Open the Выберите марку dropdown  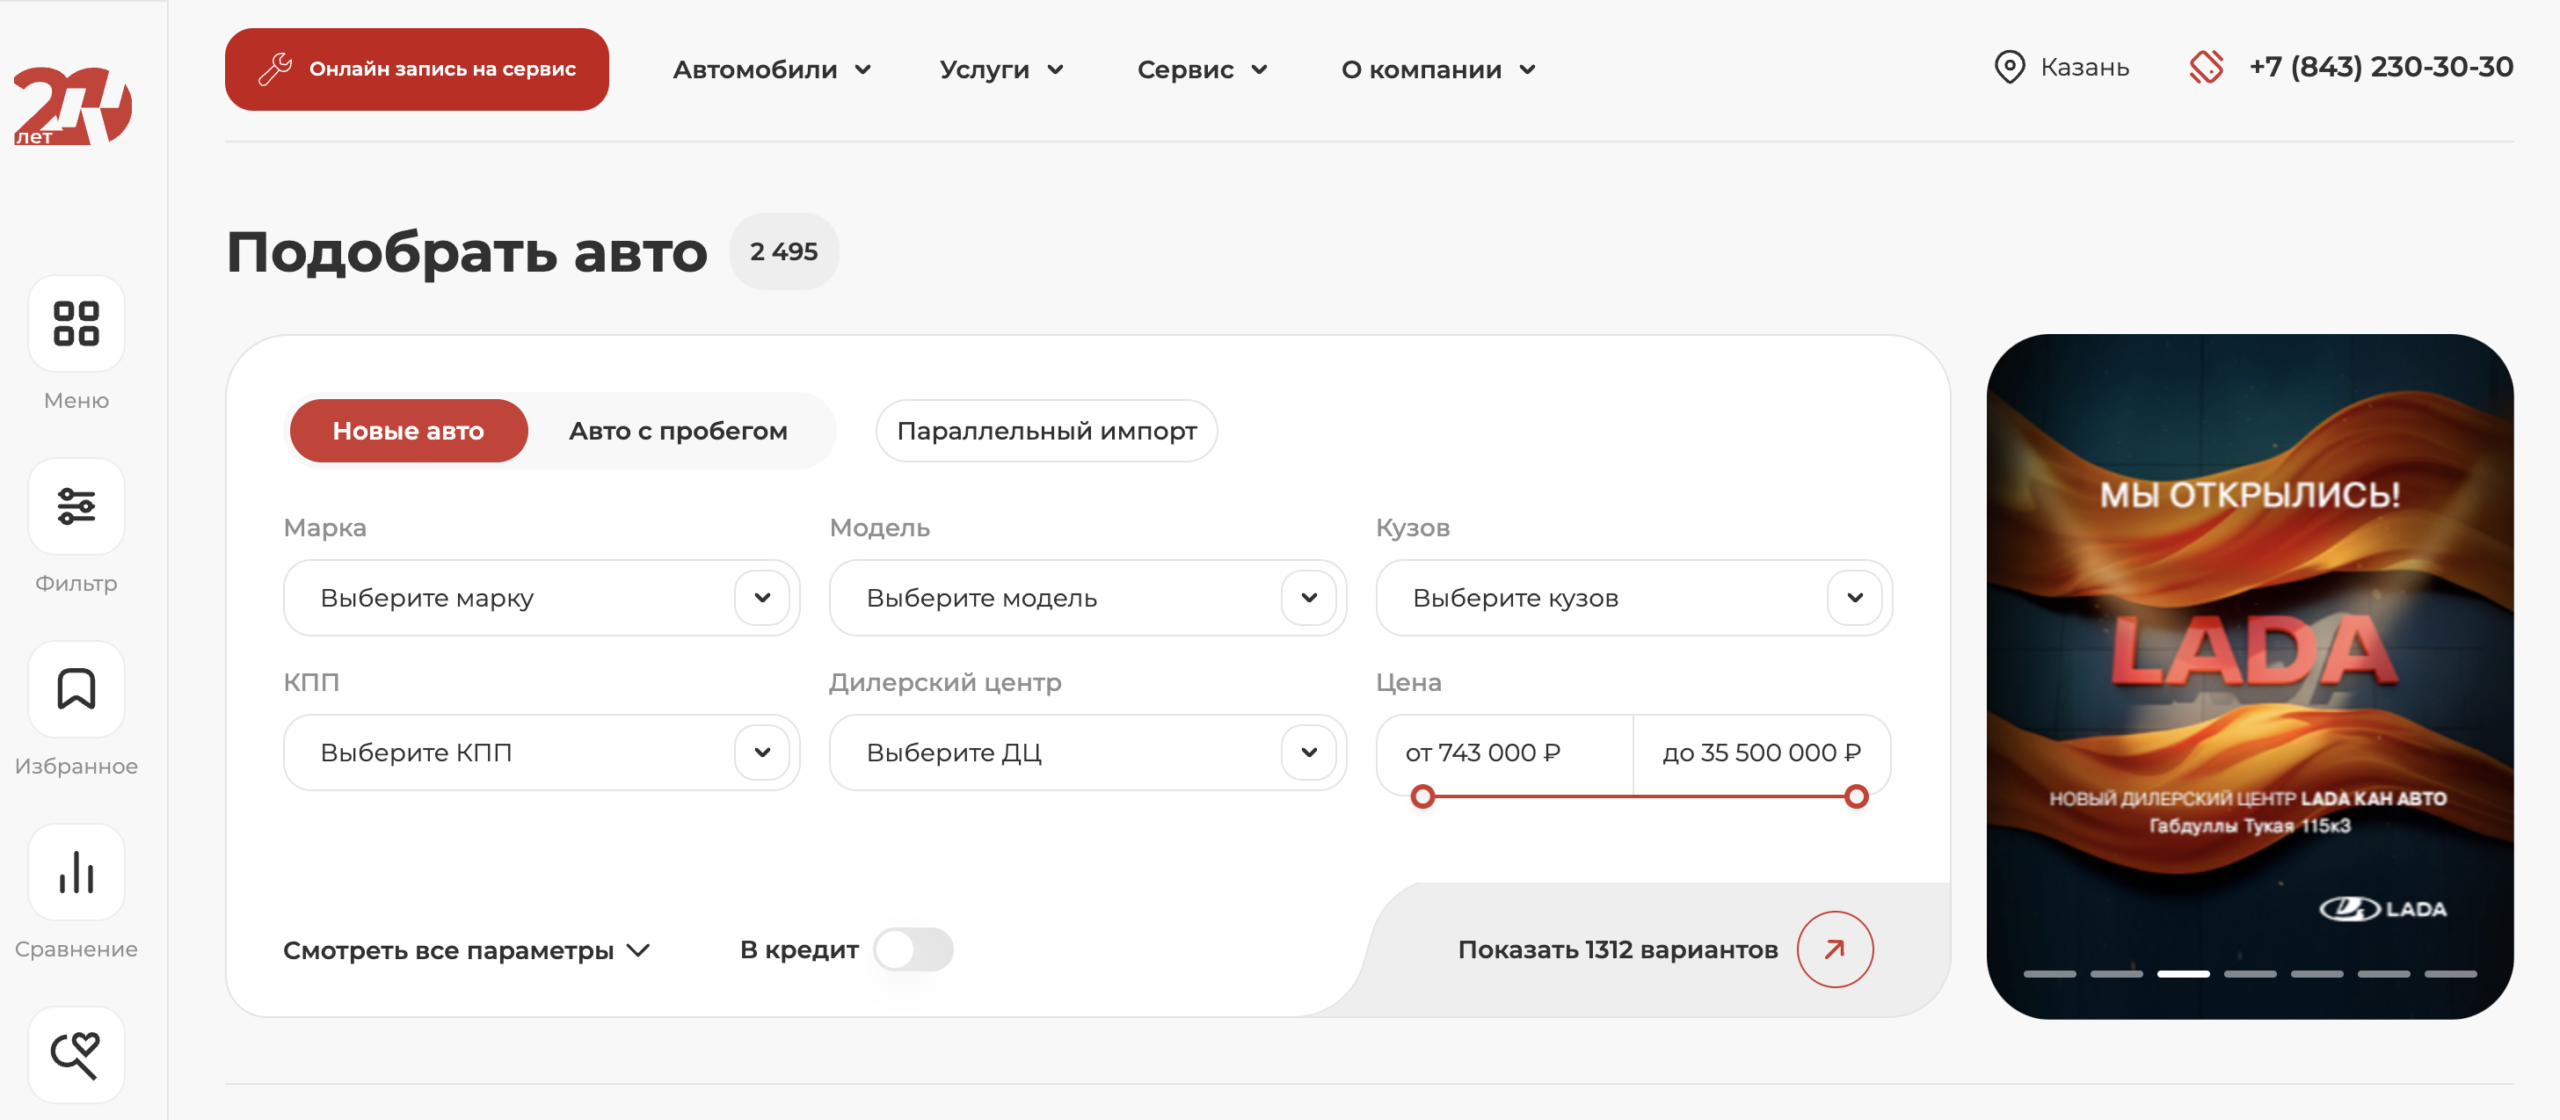[541, 598]
